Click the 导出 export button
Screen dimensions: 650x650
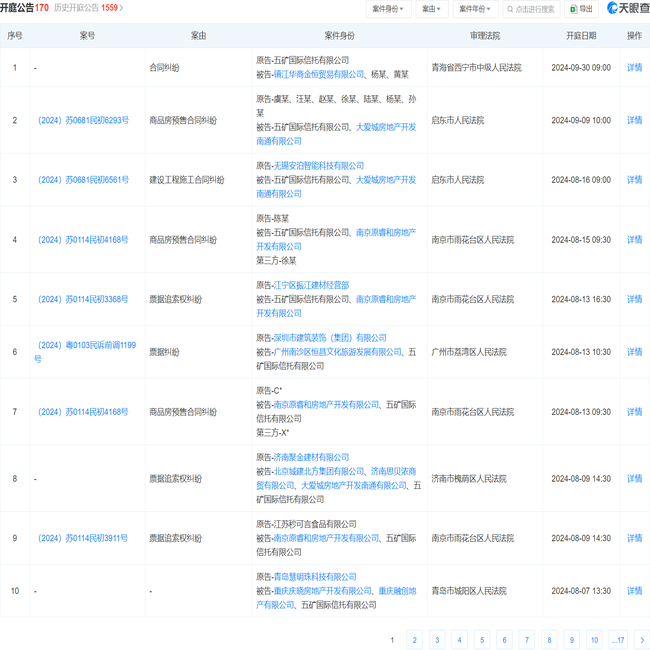[x=581, y=9]
